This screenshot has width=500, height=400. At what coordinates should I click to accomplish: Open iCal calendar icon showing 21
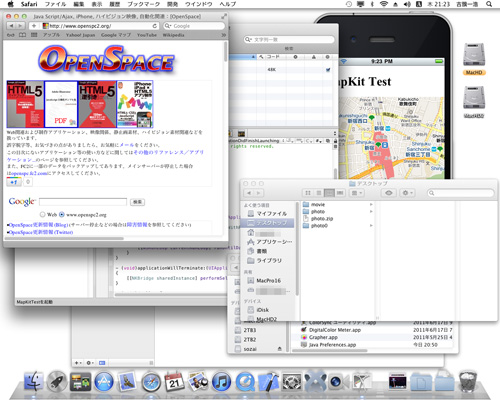tap(174, 382)
